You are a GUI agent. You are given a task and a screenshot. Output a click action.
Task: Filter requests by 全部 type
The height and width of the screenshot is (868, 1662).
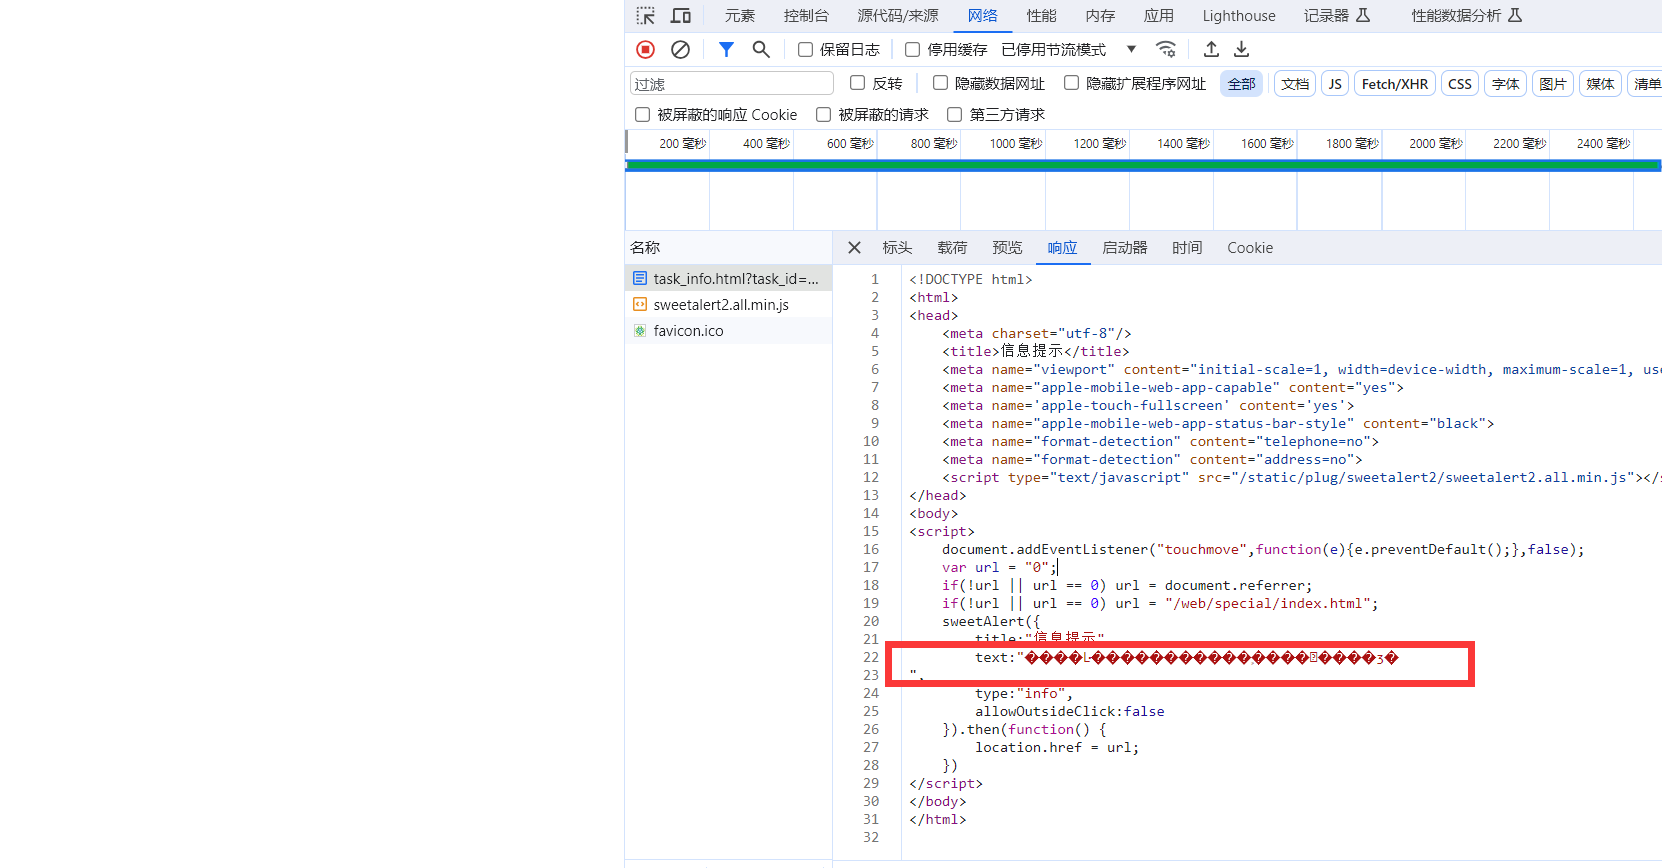[x=1242, y=84]
